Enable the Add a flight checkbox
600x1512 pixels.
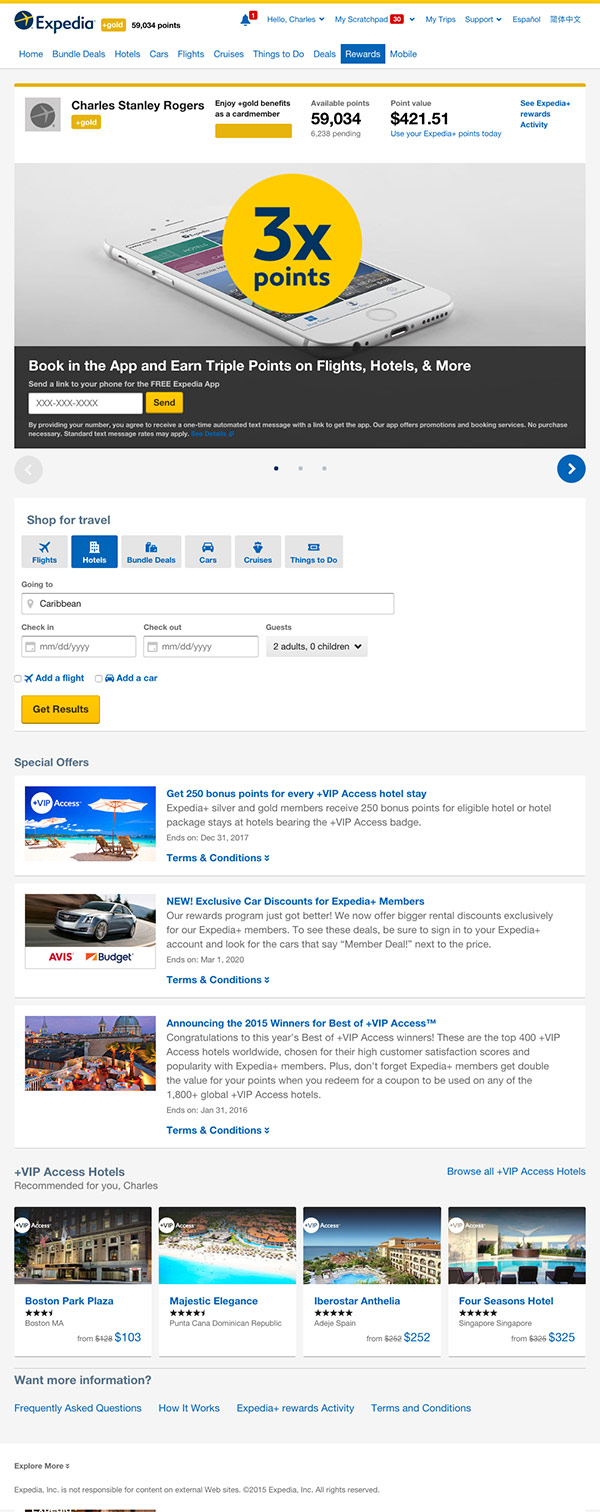coord(18,679)
